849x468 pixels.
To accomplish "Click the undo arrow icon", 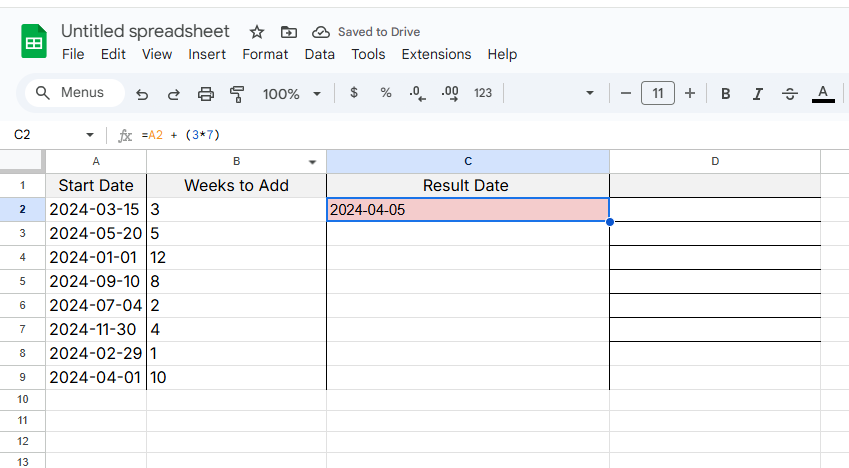I will point(142,94).
